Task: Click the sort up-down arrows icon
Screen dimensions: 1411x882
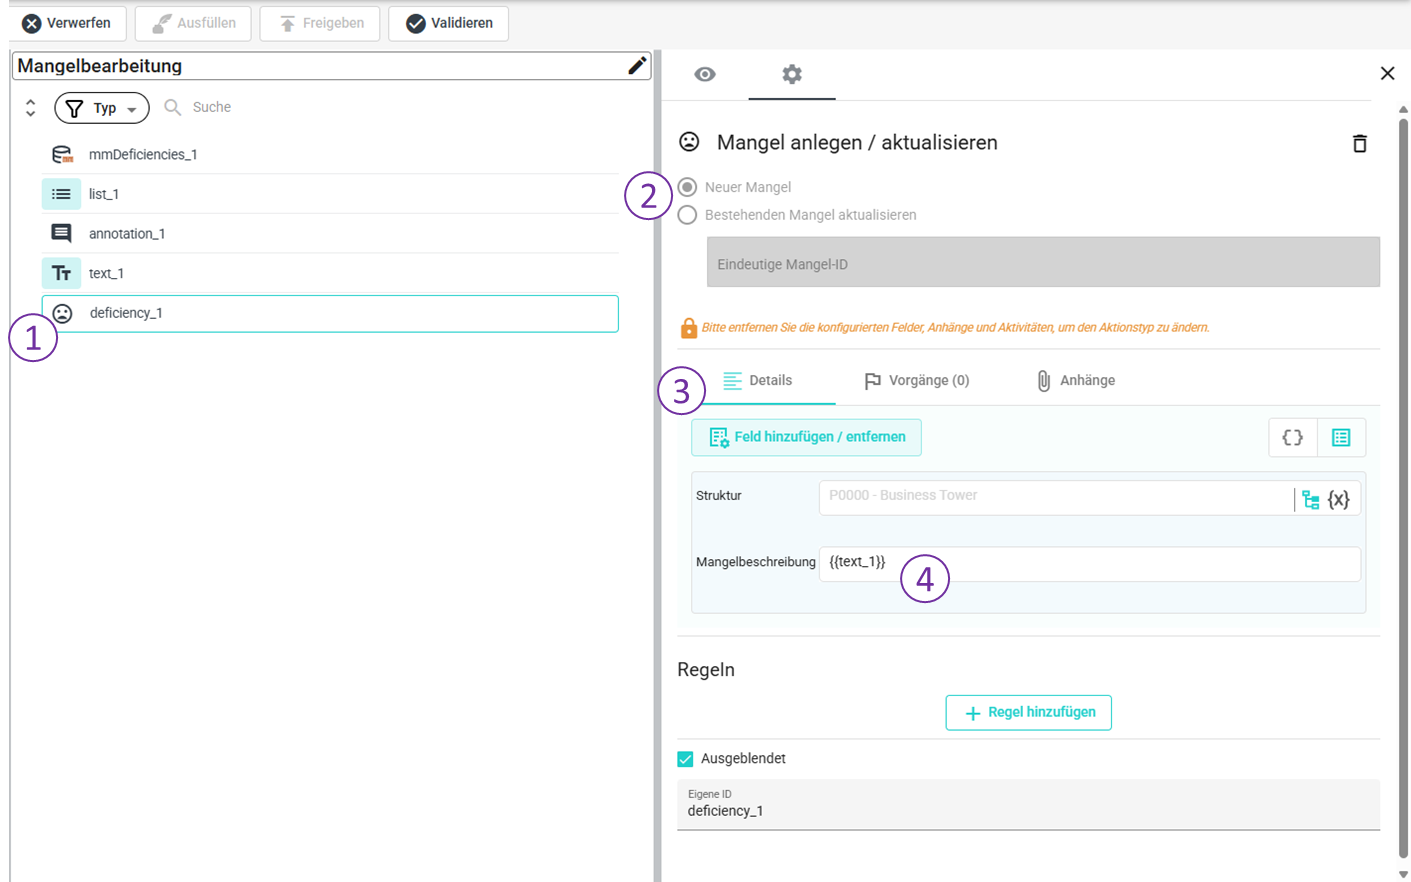Action: [30, 108]
